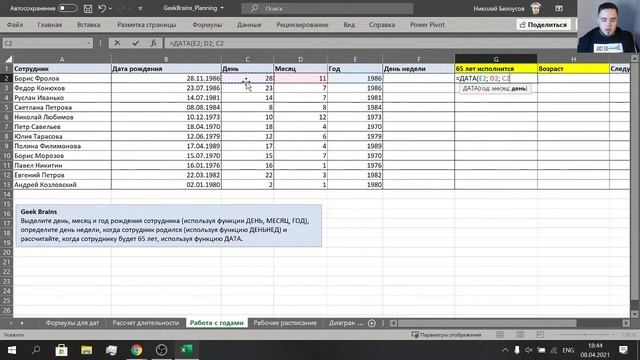Click the next-sheet navigation arrow
Viewport: 640px width, 360px height.
pos(22,323)
